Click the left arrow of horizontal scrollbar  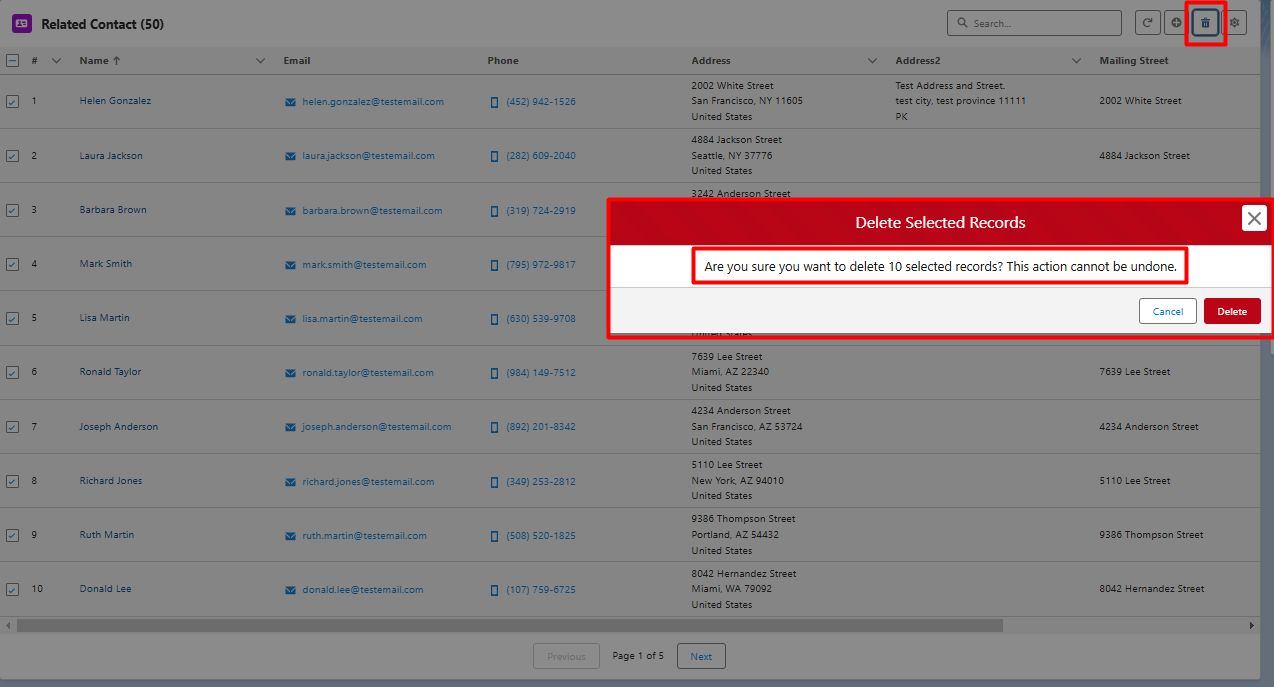pos(8,625)
